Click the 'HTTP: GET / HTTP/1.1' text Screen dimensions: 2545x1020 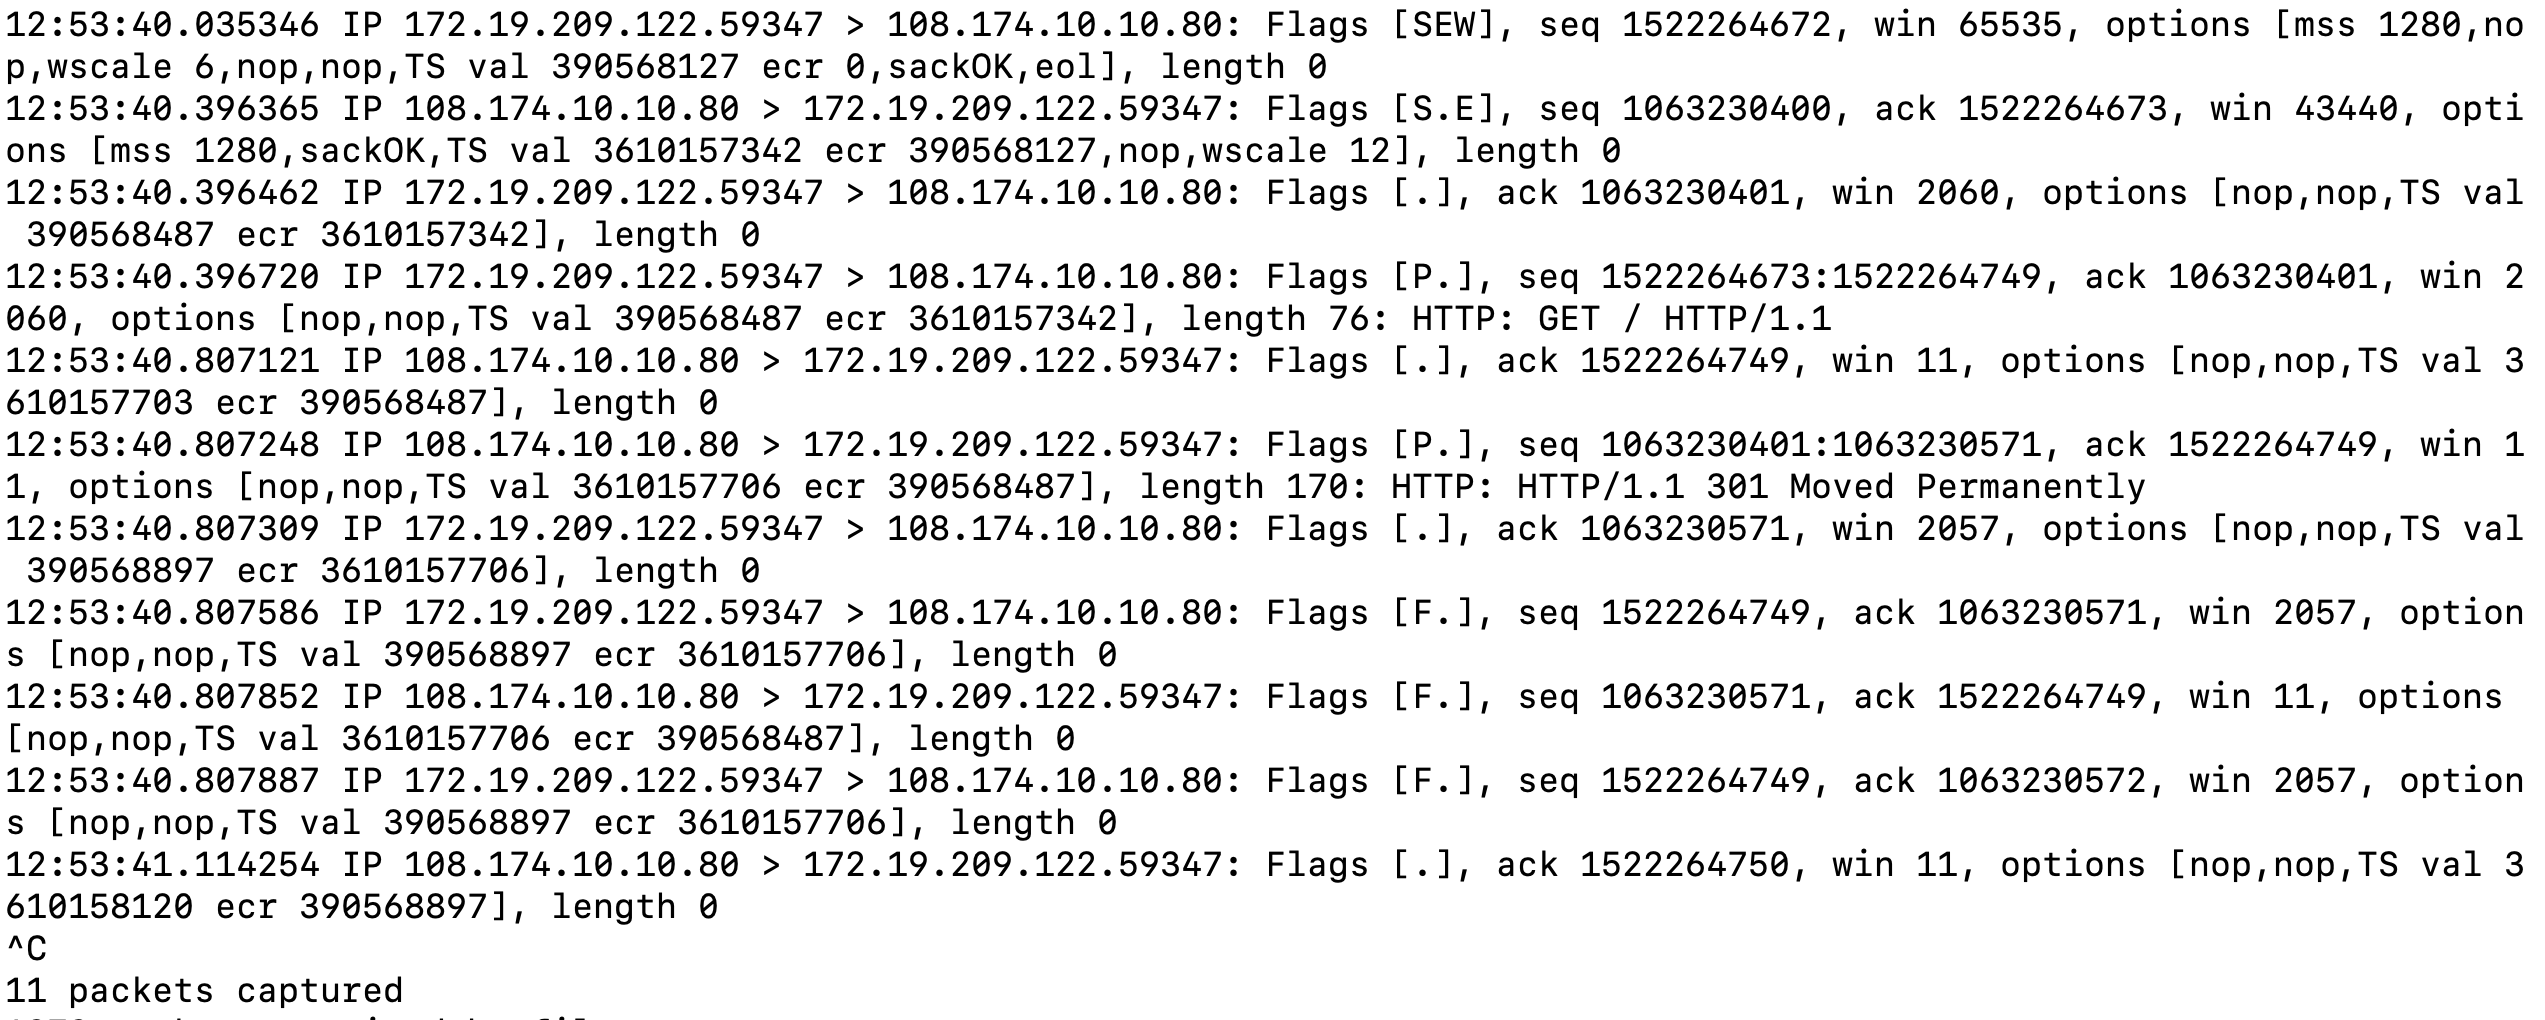coord(1621,319)
